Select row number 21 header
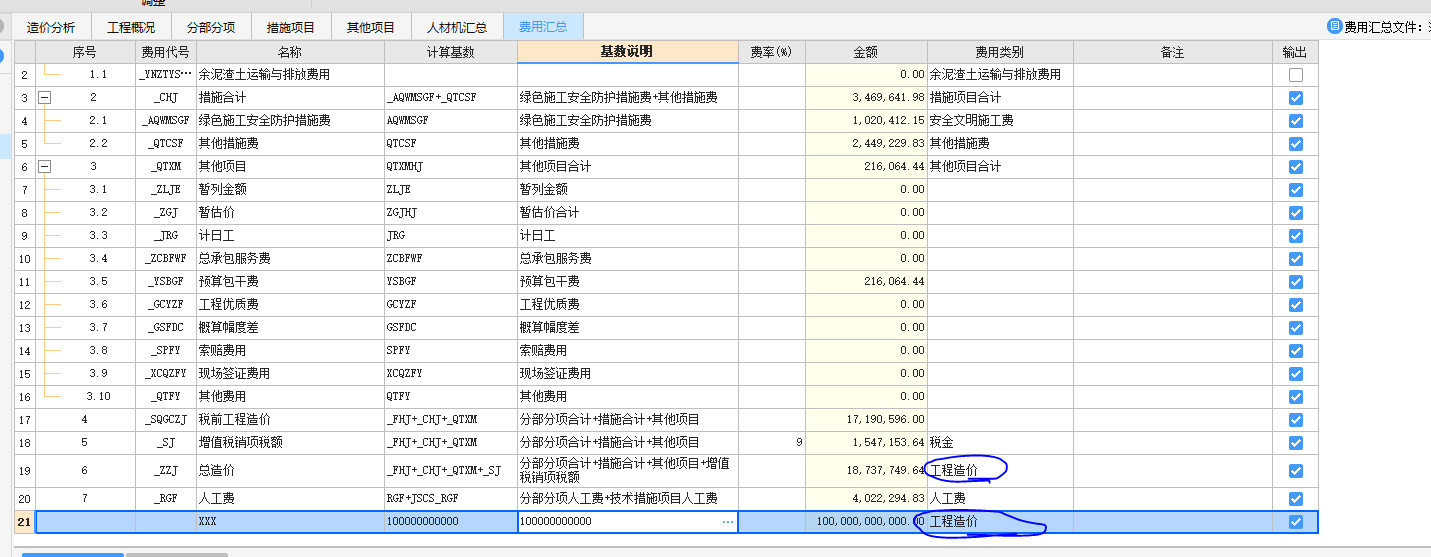Image resolution: width=1431 pixels, height=557 pixels. point(24,522)
